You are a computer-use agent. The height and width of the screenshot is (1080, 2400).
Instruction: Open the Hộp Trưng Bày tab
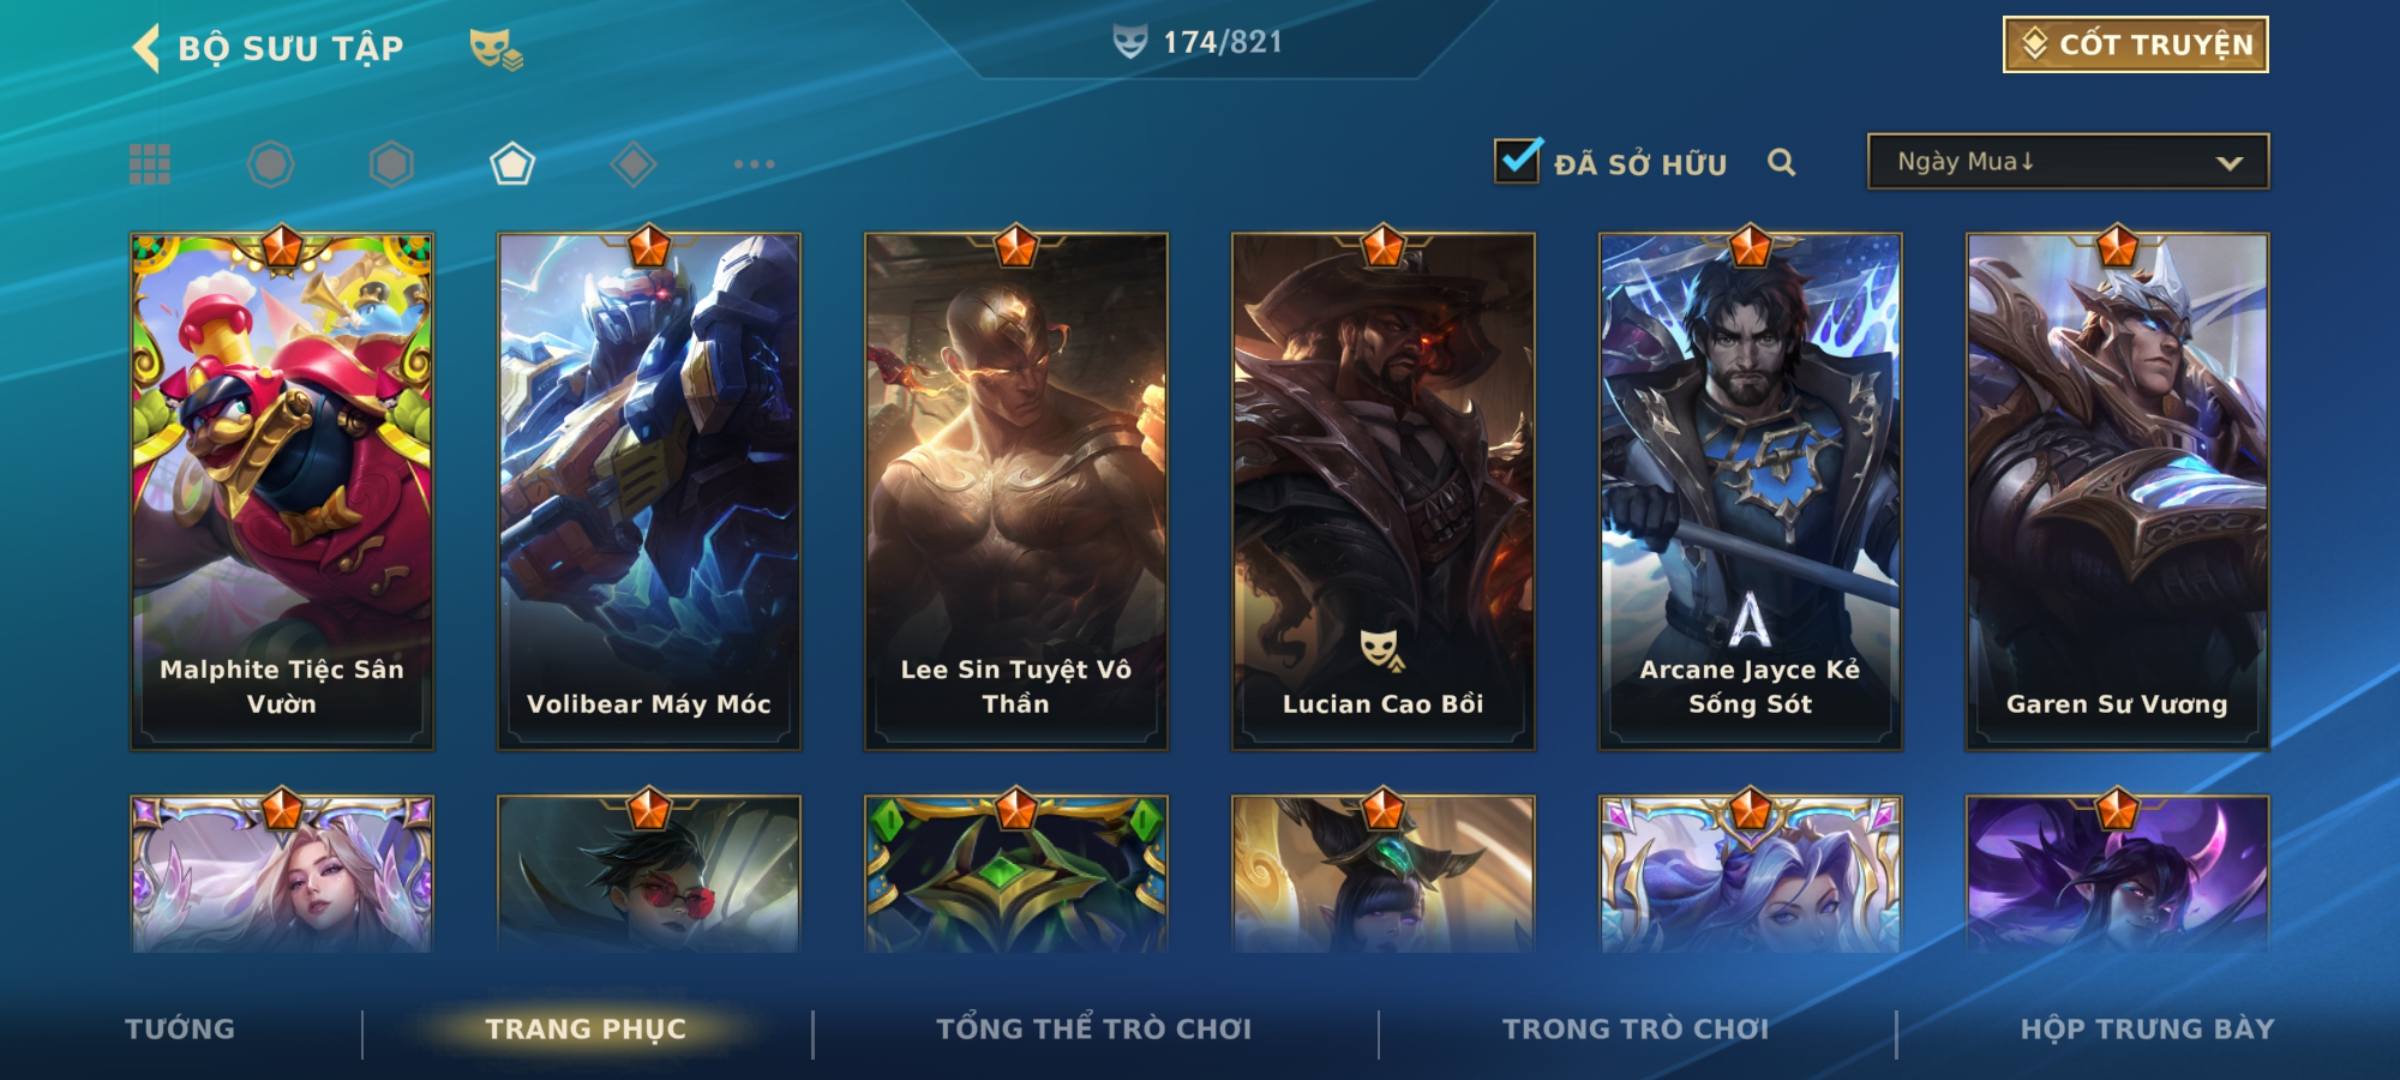click(2147, 1029)
